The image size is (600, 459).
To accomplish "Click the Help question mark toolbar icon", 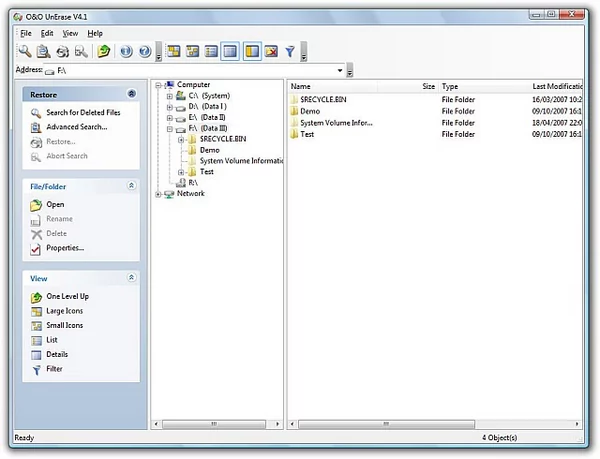I will [x=145, y=51].
